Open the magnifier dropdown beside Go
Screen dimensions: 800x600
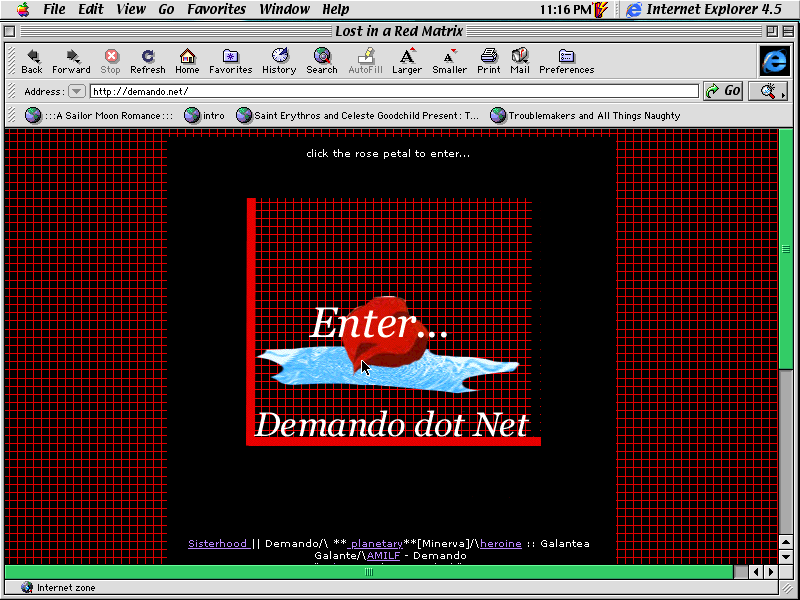[767, 91]
